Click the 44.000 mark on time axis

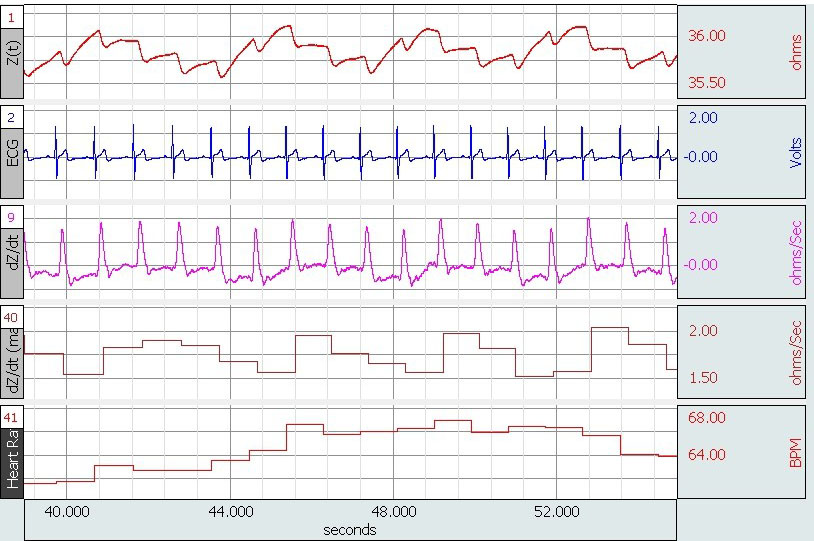pos(230,511)
